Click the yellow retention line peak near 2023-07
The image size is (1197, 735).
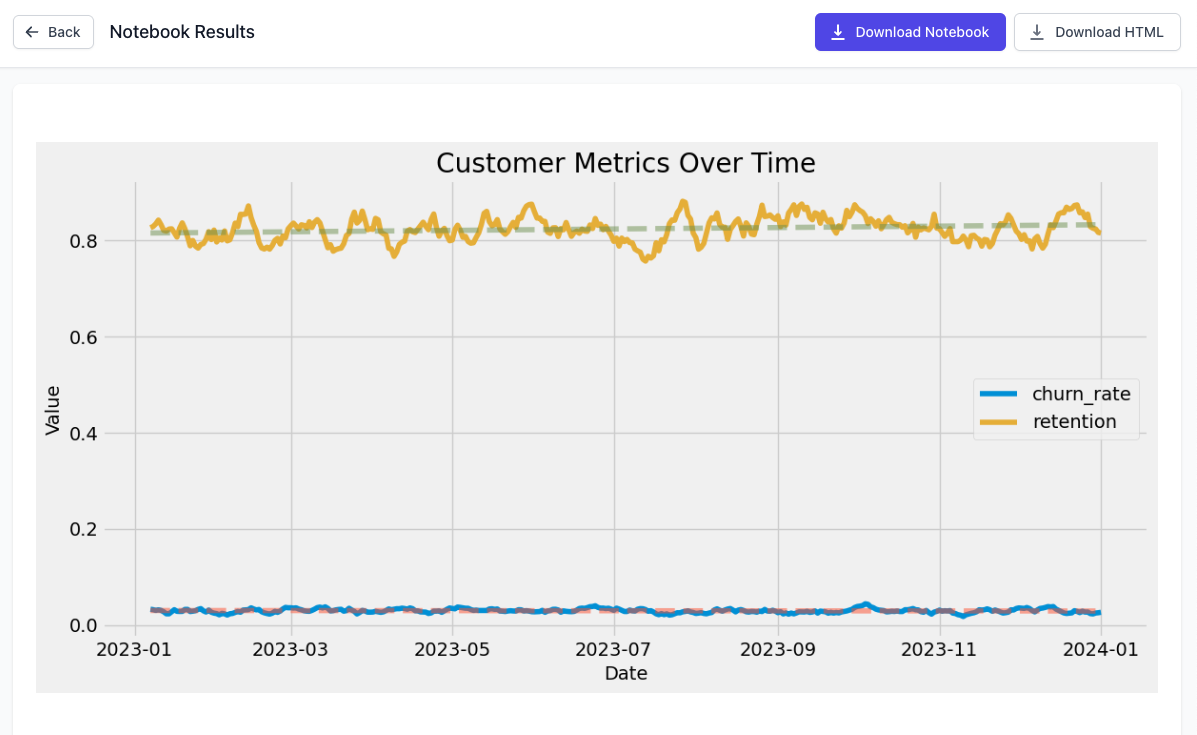[x=686, y=200]
